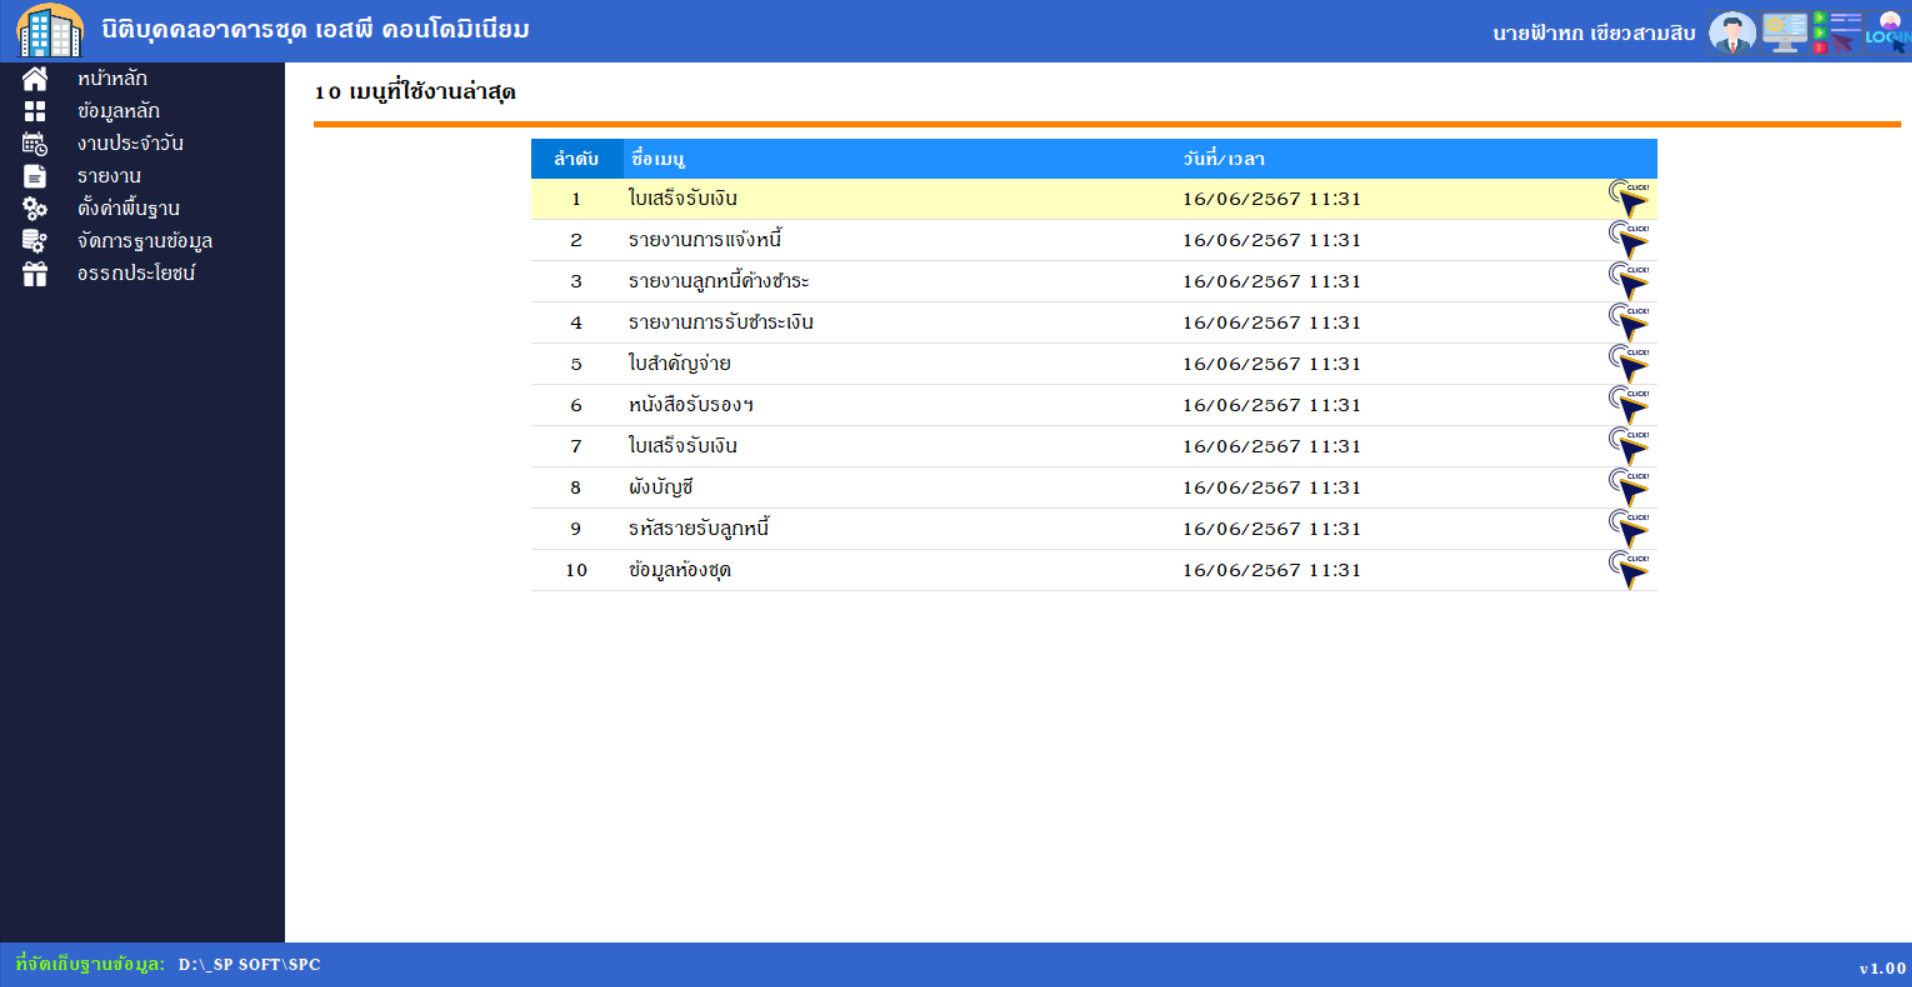Open the รายงาน menu
This screenshot has height=987, width=1912.
pos(109,176)
